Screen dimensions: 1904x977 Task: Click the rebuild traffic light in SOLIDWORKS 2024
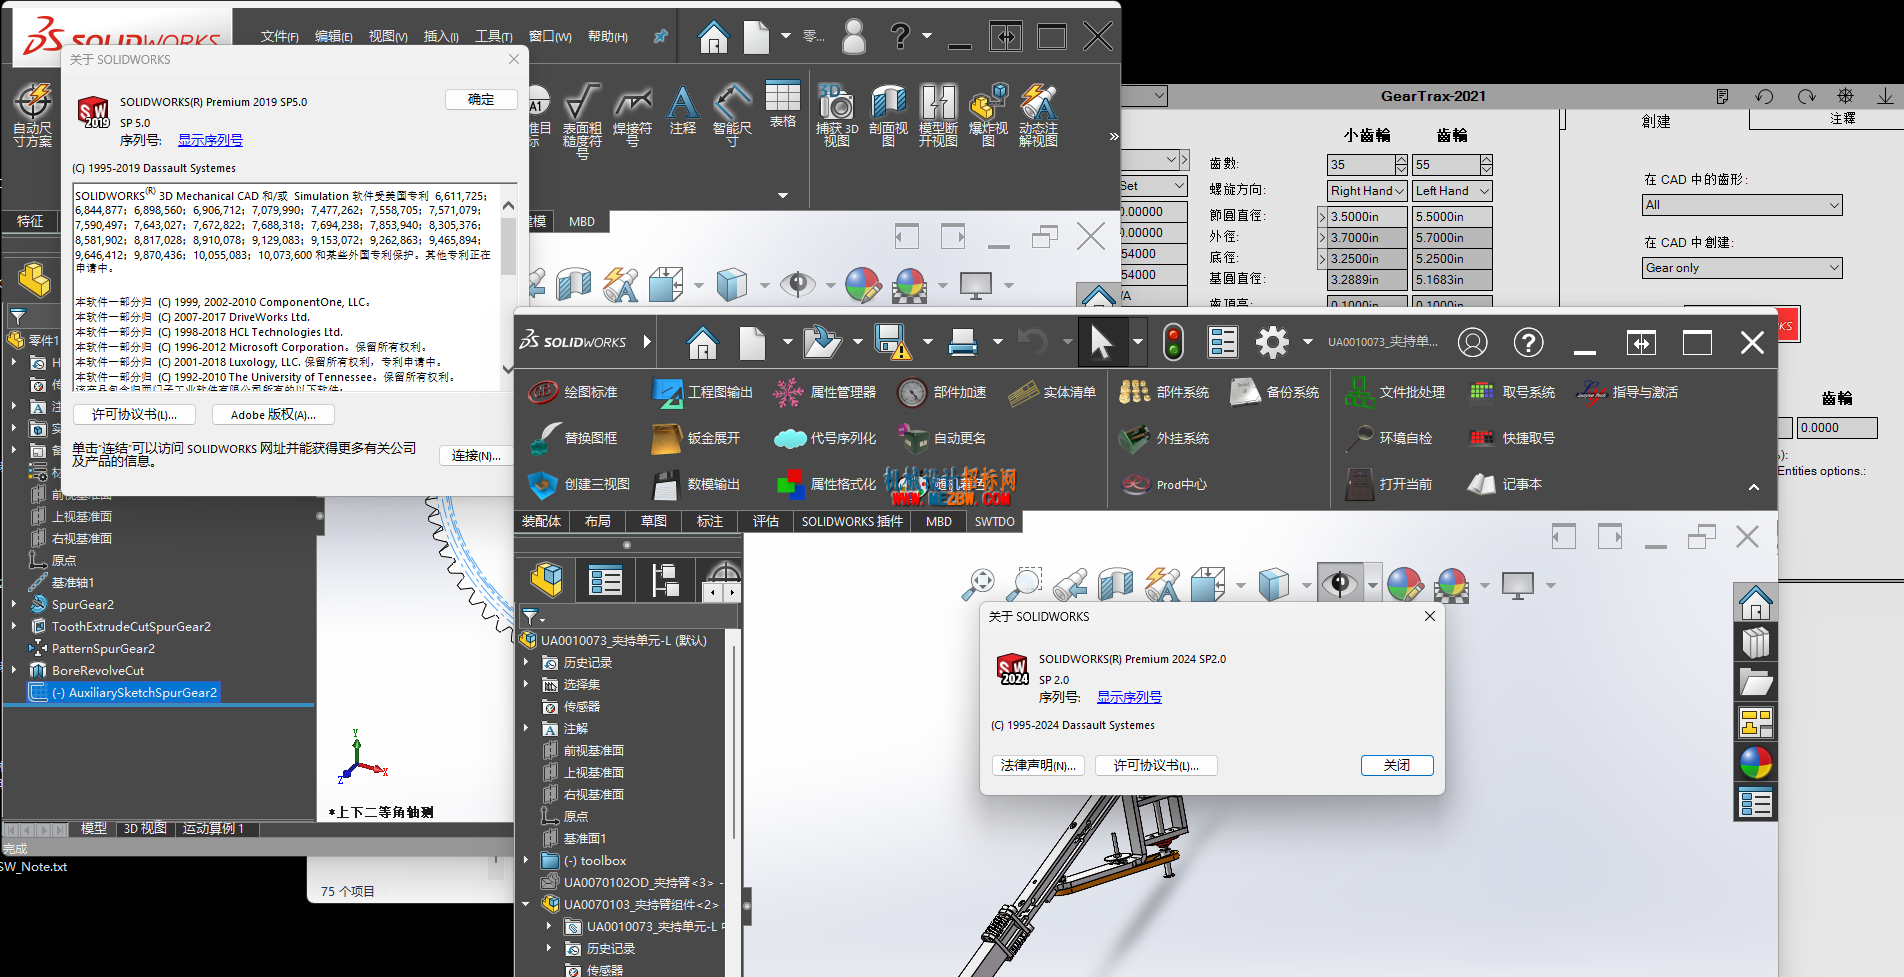pos(1173,342)
